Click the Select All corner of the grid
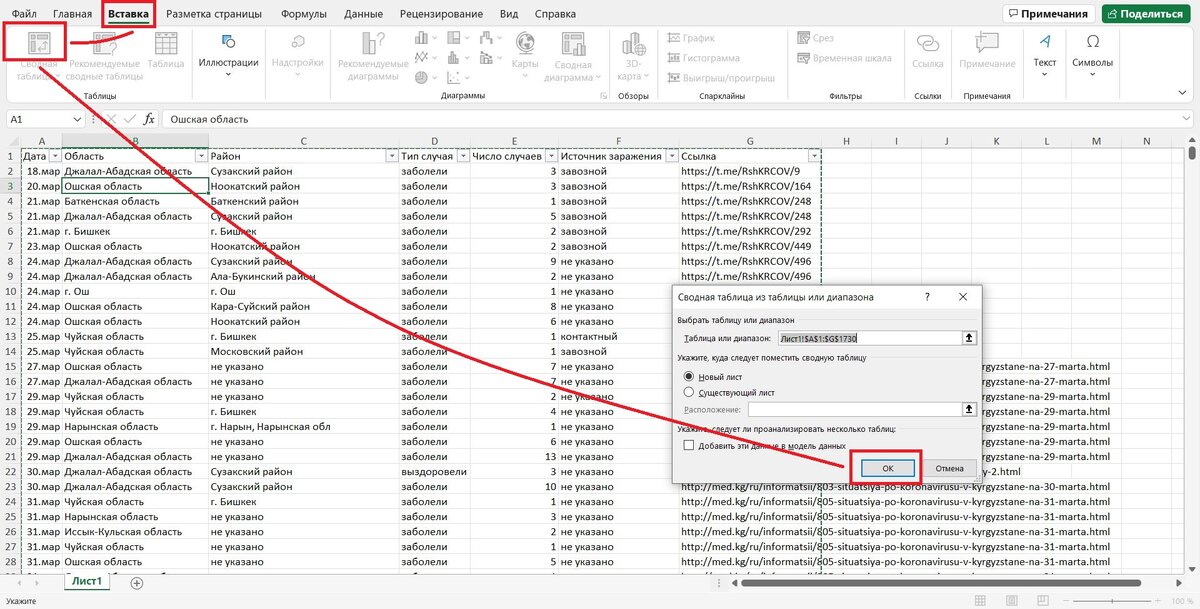The height and width of the screenshot is (609, 1200). coord(12,141)
